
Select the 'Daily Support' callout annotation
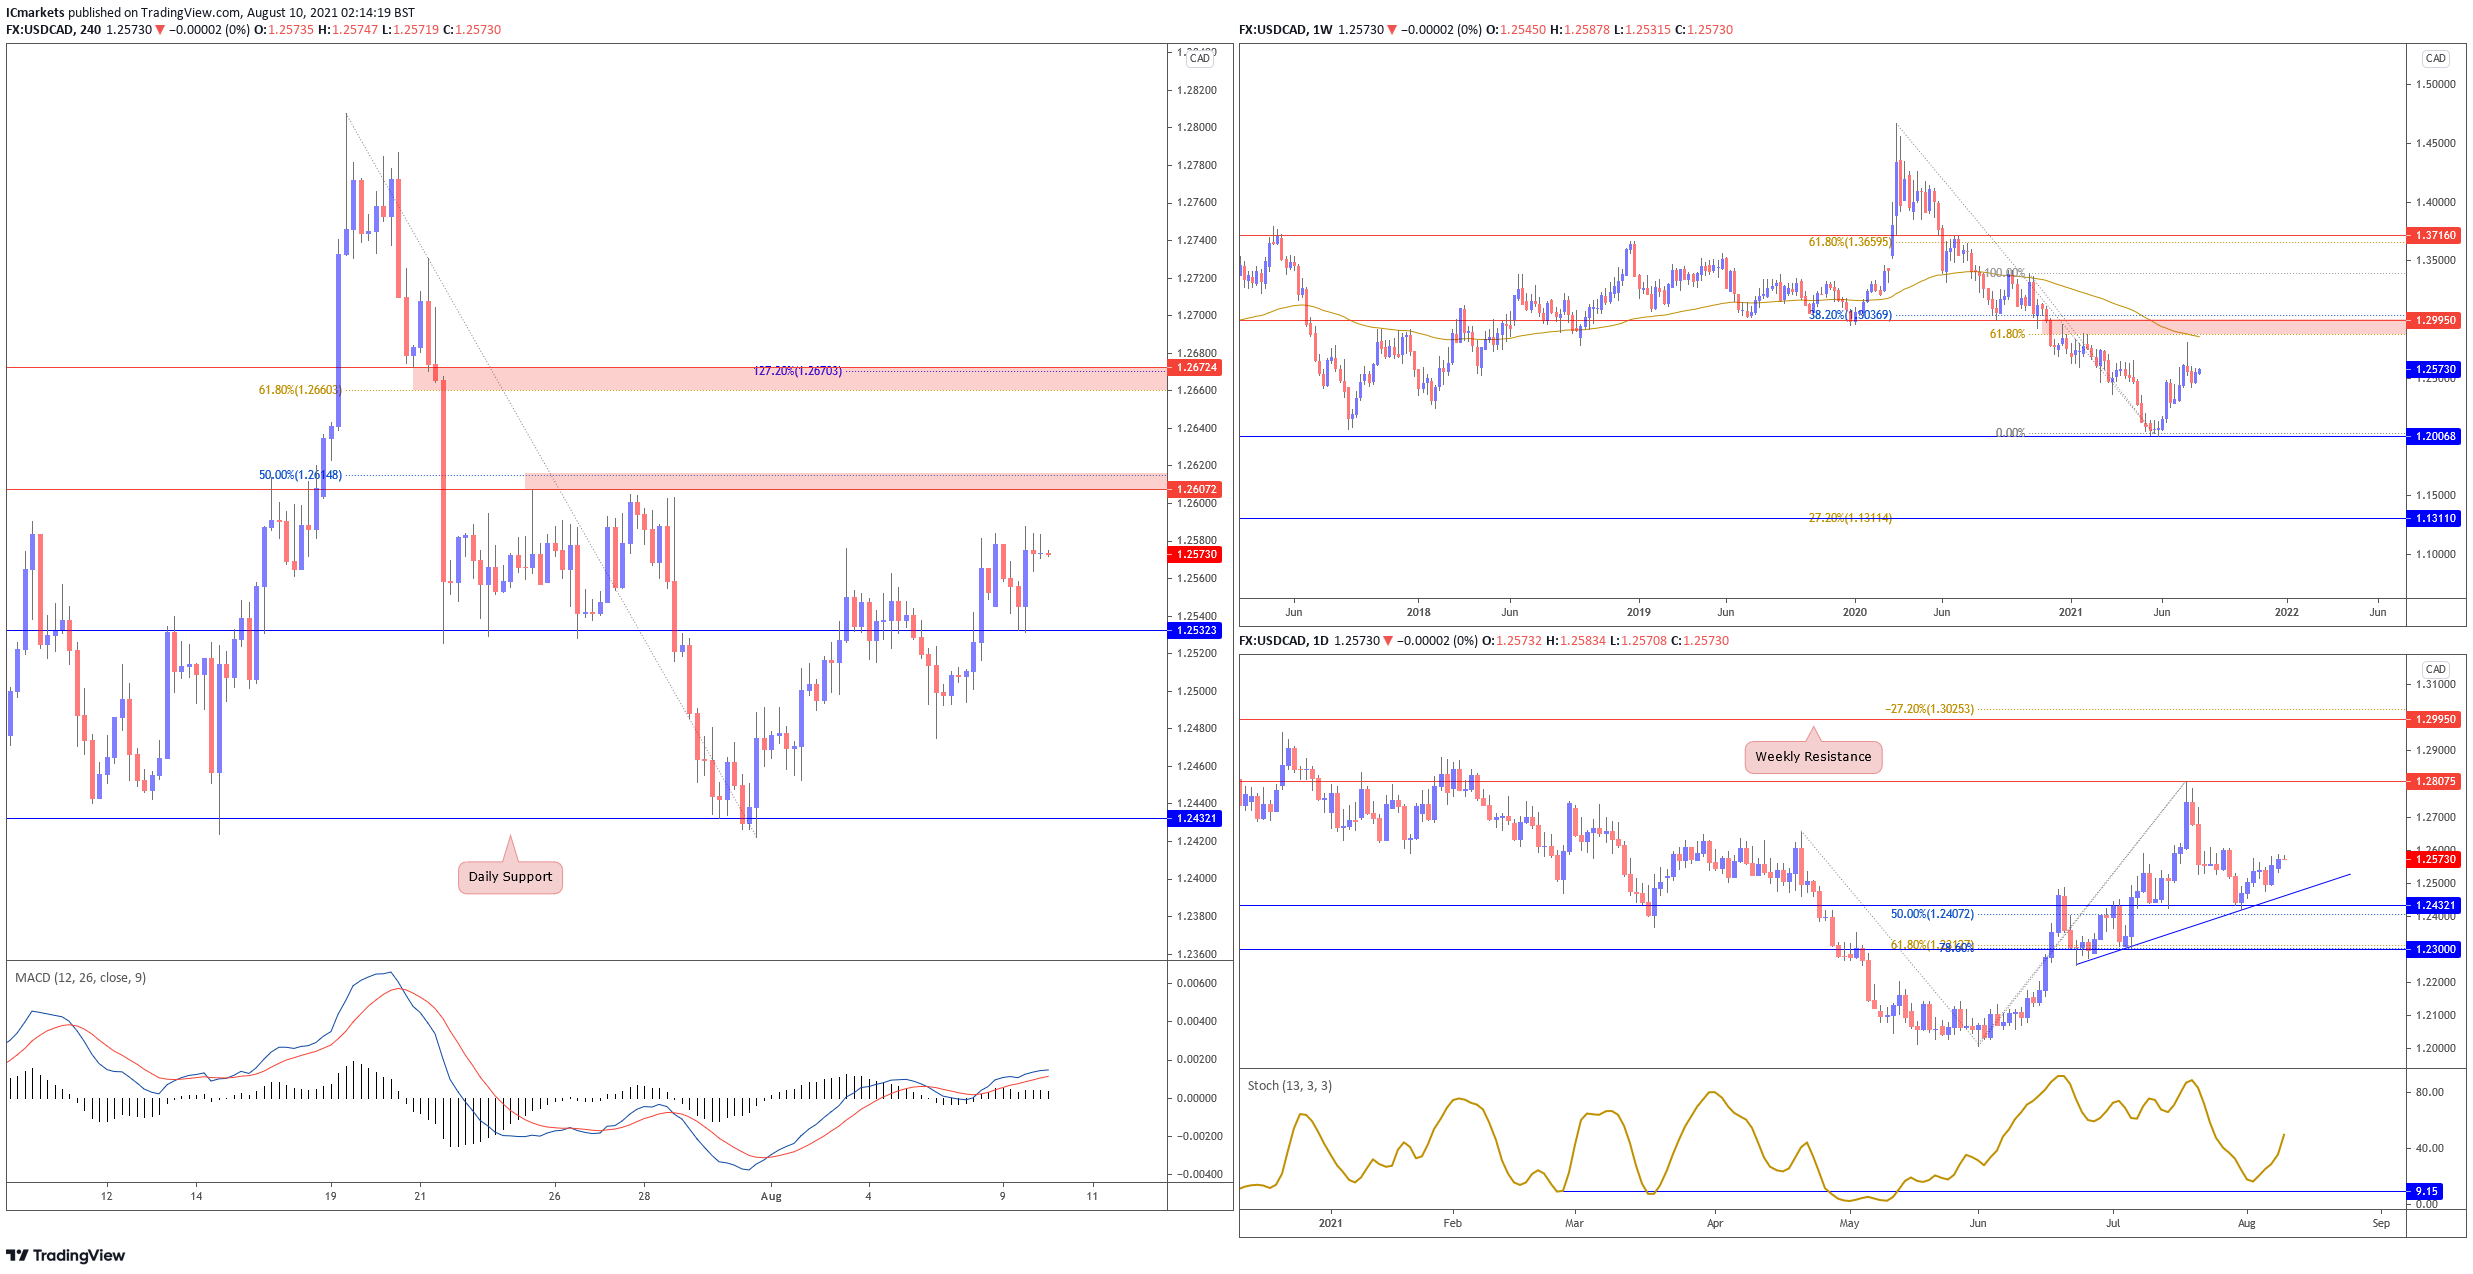point(510,876)
